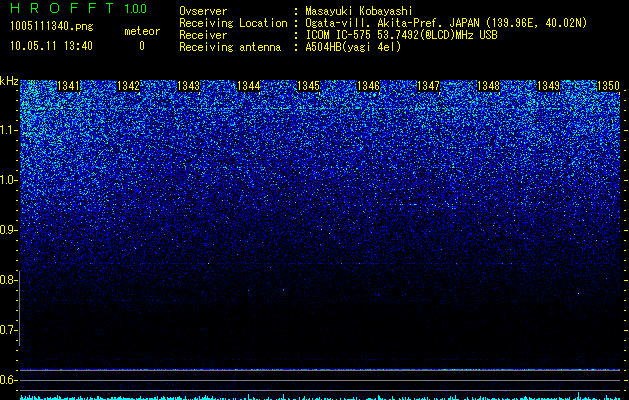Select the version number 1.0.0
629x400 pixels.
pyautogui.click(x=135, y=8)
